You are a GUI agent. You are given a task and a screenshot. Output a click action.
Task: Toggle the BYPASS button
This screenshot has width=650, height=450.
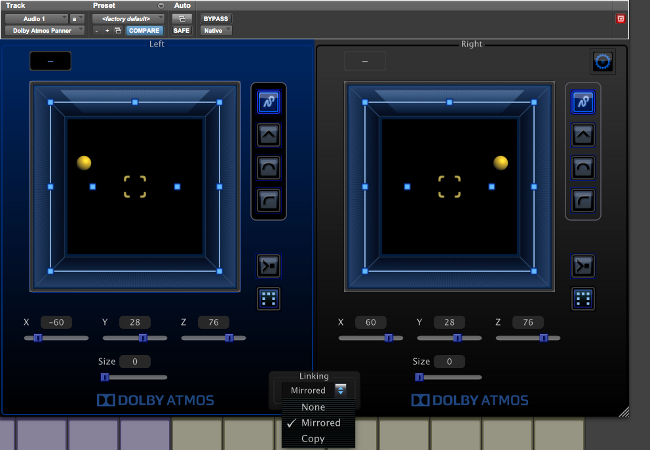(216, 19)
